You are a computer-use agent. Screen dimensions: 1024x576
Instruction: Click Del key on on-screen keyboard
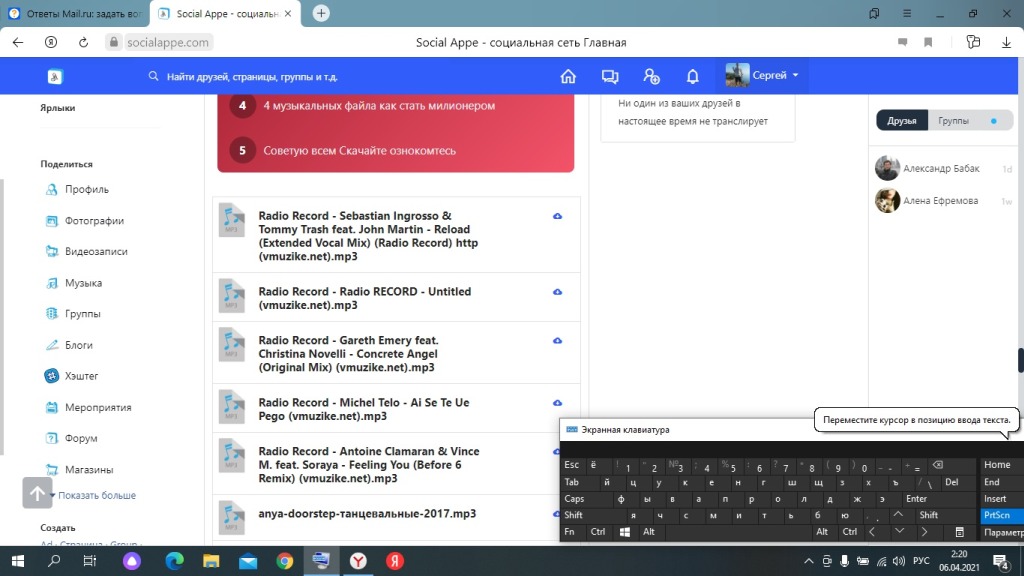click(x=952, y=482)
